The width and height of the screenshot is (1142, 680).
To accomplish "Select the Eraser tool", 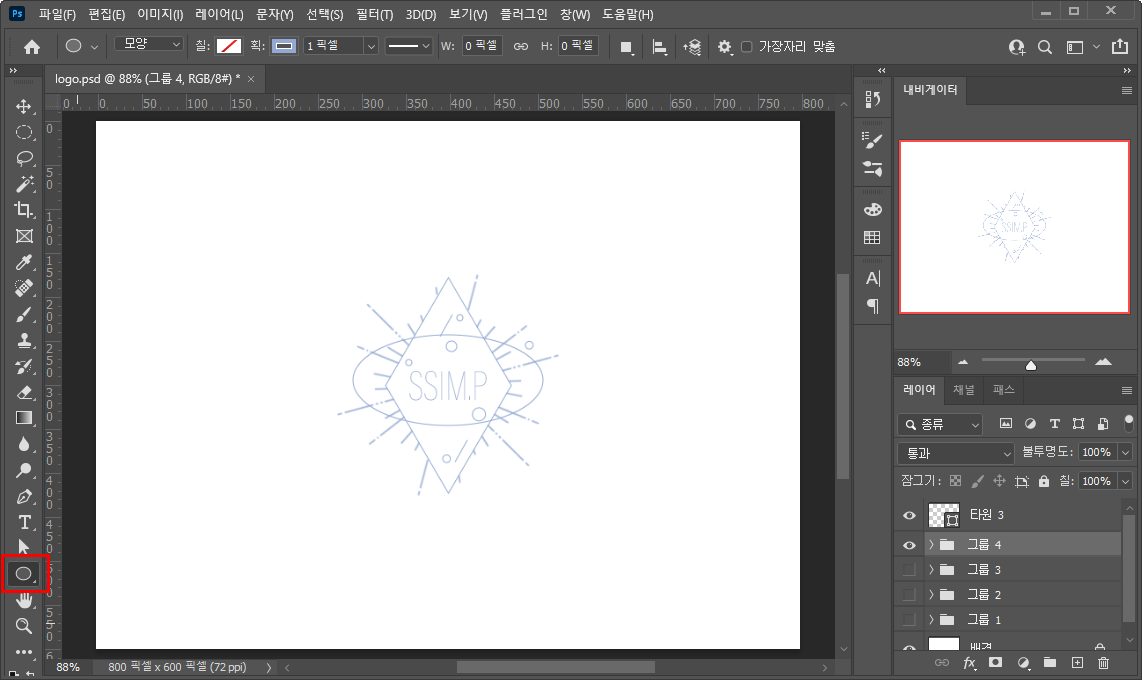I will (x=24, y=392).
